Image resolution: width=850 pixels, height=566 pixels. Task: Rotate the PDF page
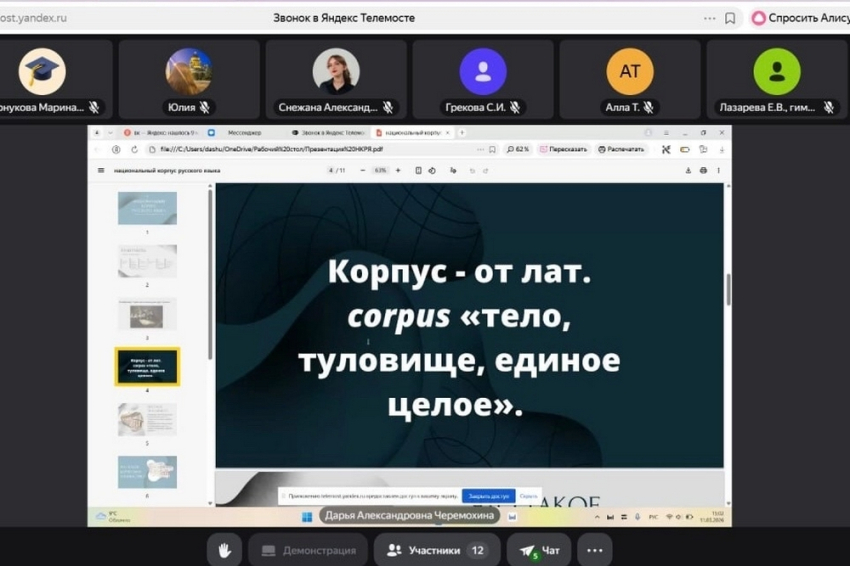point(432,170)
